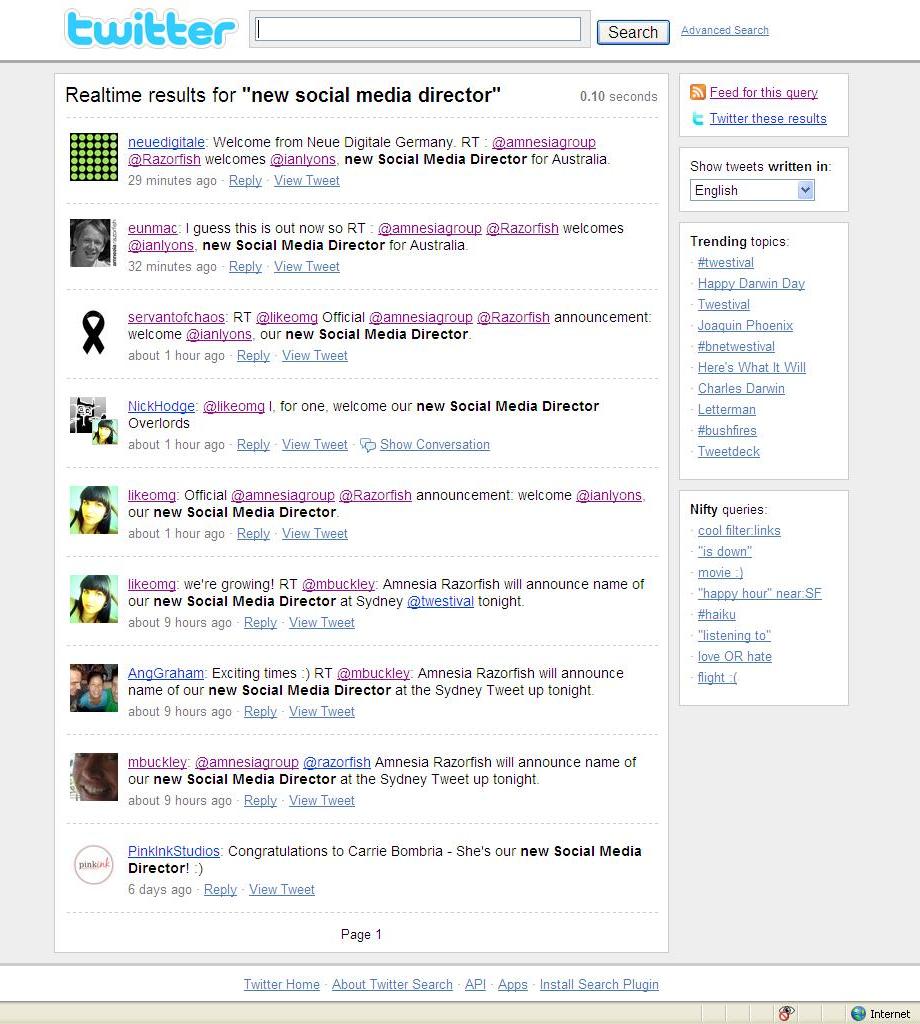Viewport: 920px width, 1024px height.
Task: View NickHodge's tweet
Action: (x=315, y=445)
